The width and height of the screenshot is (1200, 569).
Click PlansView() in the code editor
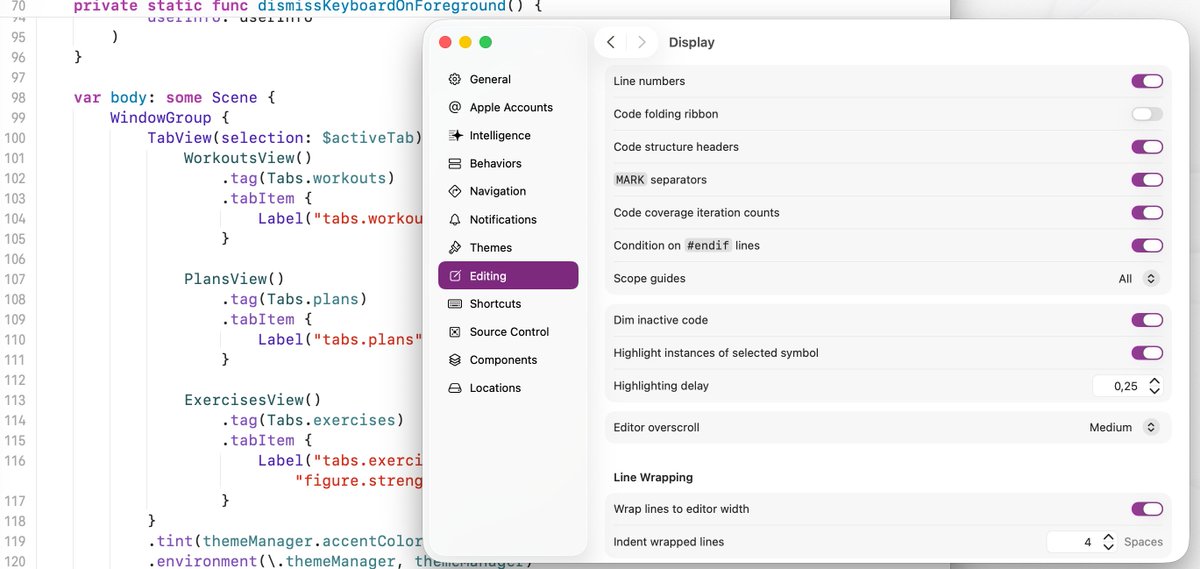234,279
